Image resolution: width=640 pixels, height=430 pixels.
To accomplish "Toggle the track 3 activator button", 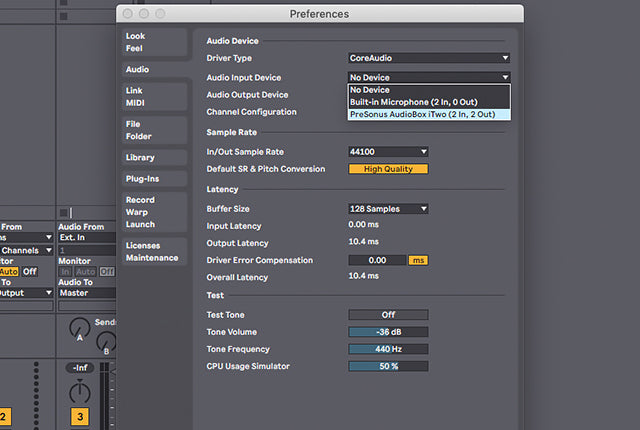I will coord(80,417).
